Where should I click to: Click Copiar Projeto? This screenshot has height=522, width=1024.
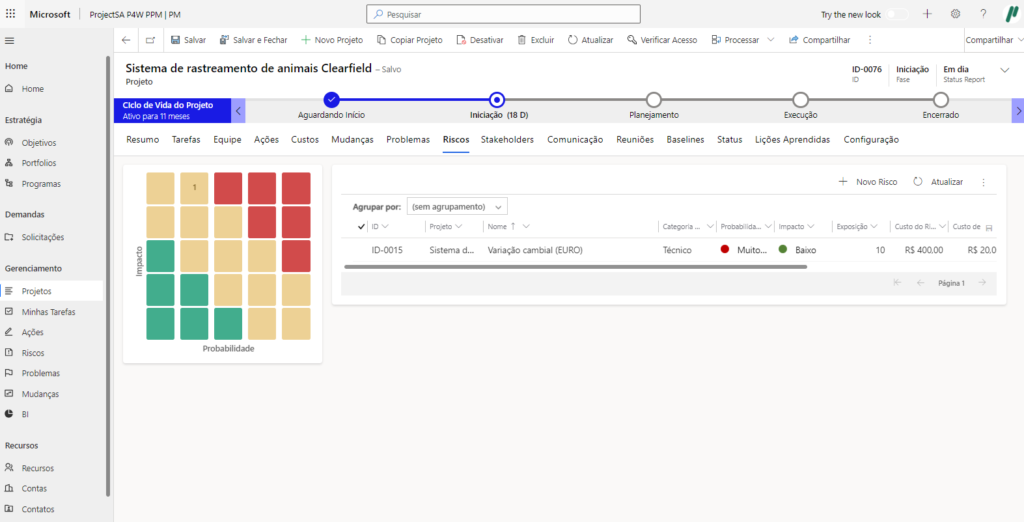coord(409,40)
